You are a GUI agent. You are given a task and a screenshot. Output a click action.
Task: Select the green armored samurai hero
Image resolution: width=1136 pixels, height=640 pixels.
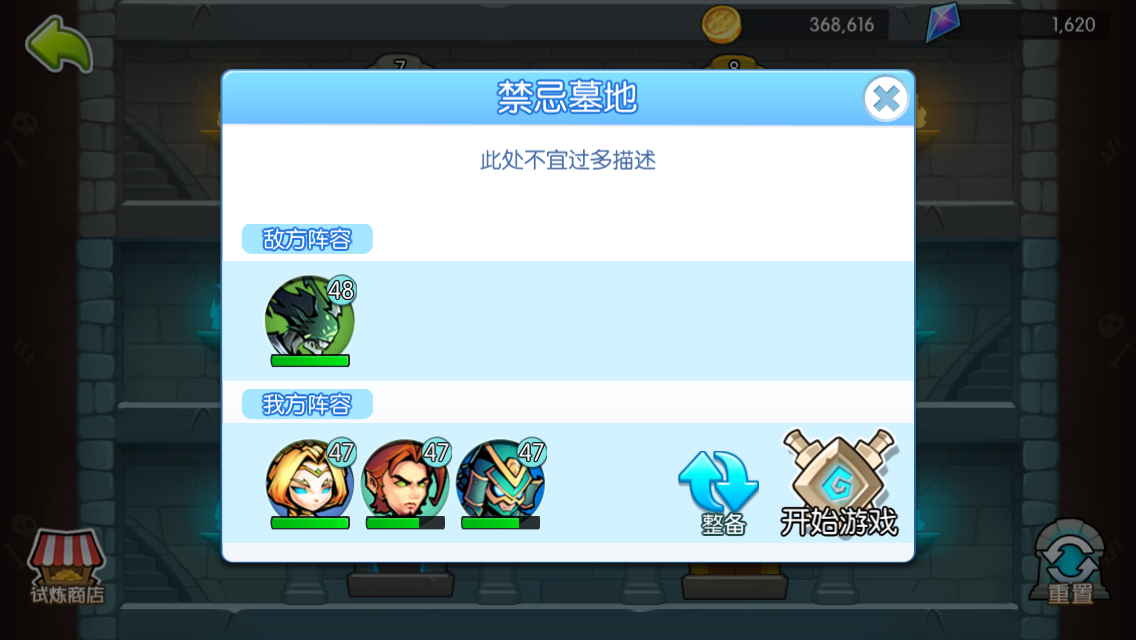pyautogui.click(x=501, y=480)
